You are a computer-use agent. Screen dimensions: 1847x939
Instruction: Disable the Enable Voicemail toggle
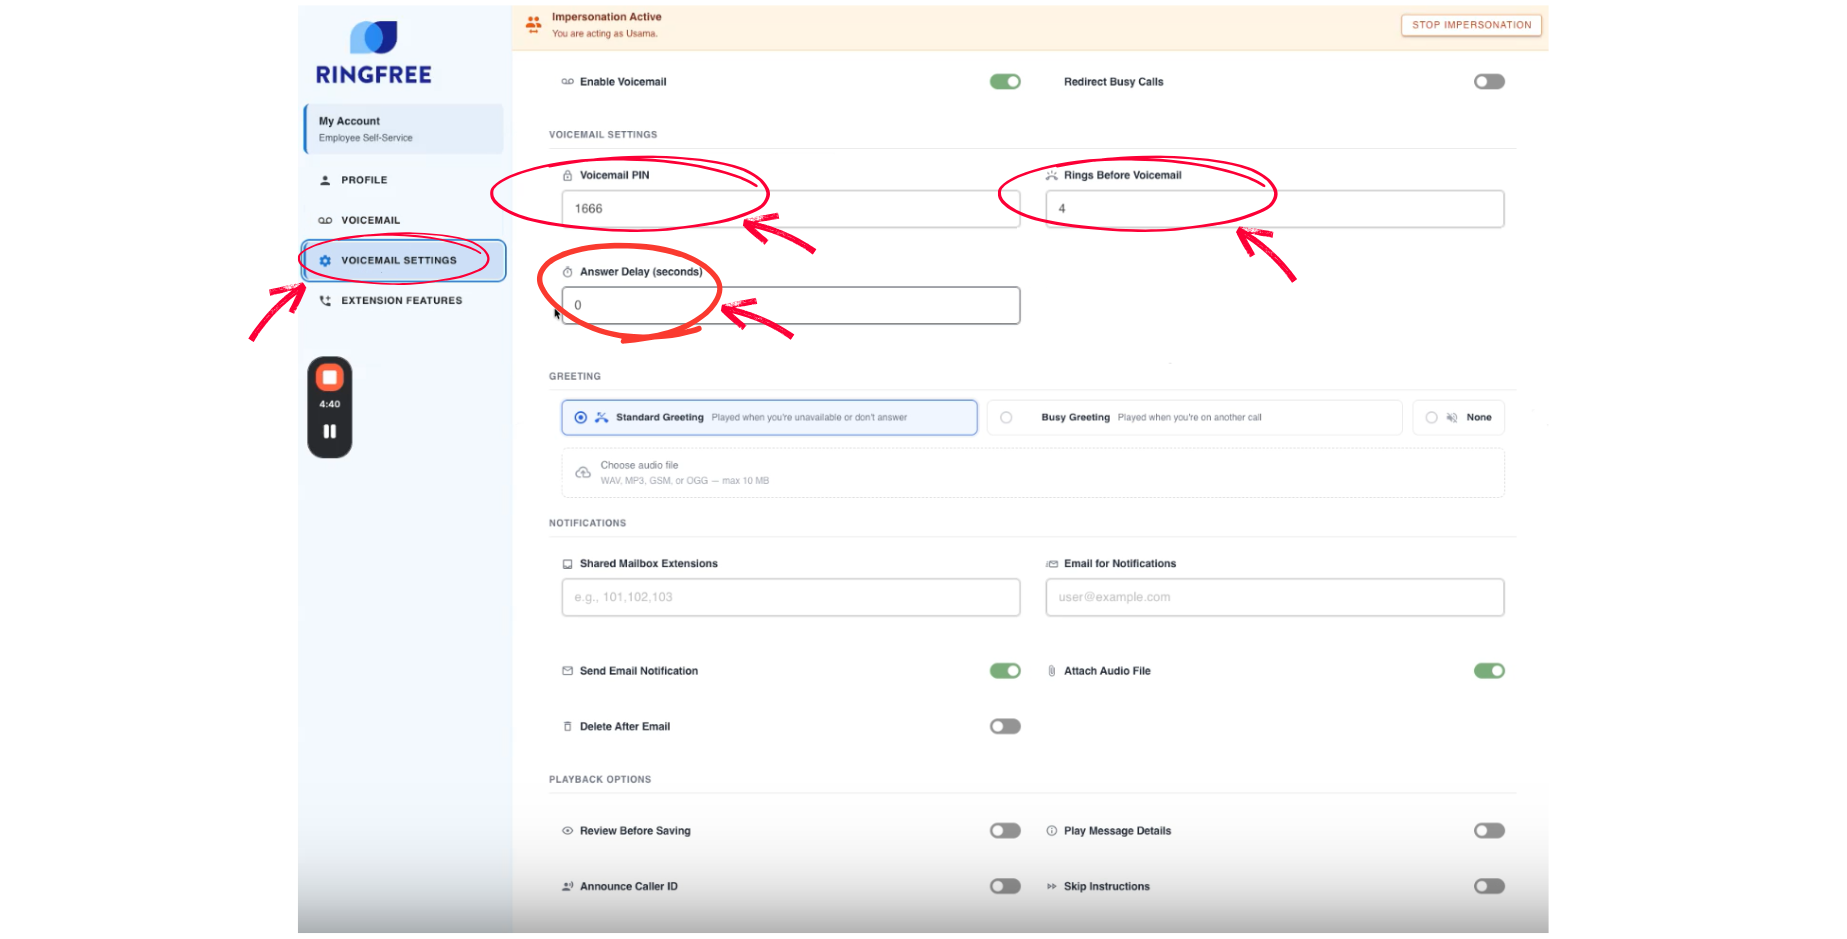tap(1005, 82)
